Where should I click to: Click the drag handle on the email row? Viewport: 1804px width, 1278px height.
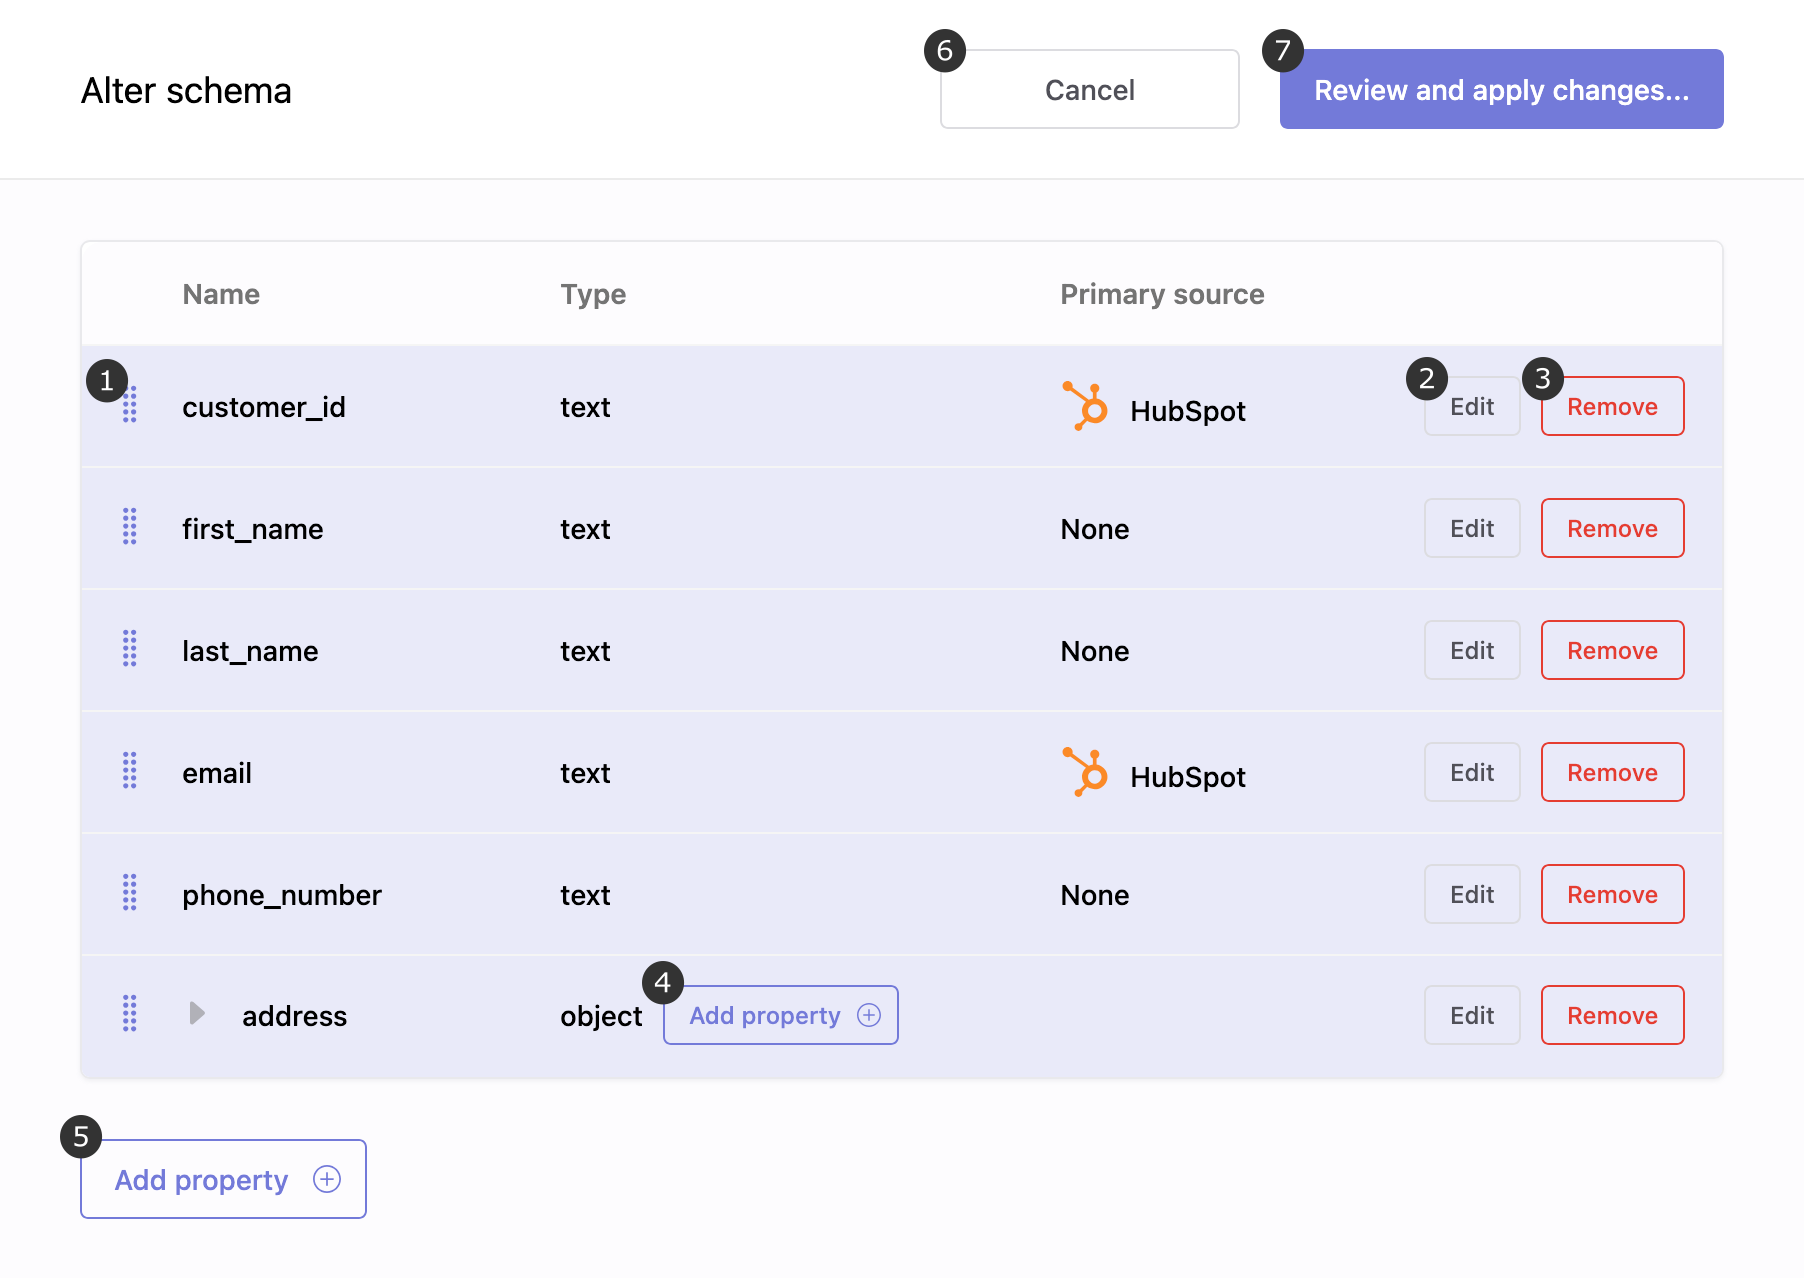[130, 771]
